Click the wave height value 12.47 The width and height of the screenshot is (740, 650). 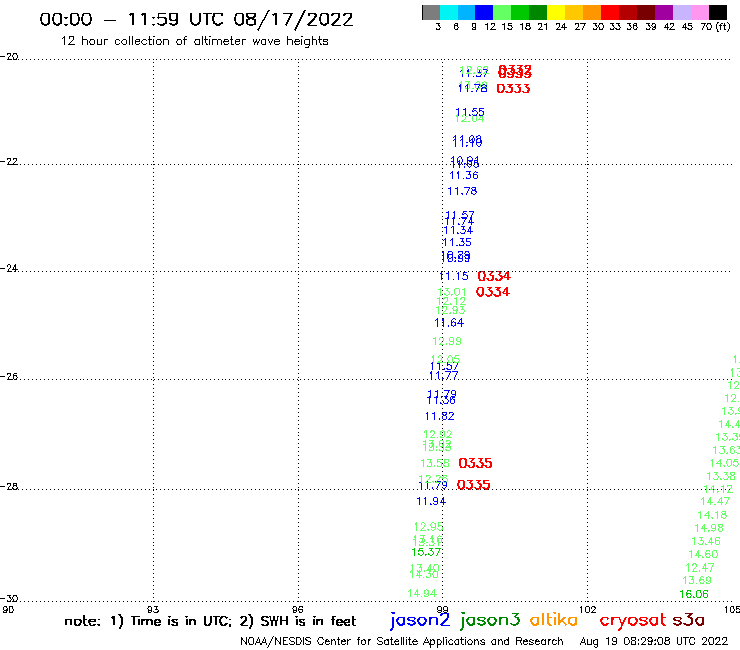point(700,568)
